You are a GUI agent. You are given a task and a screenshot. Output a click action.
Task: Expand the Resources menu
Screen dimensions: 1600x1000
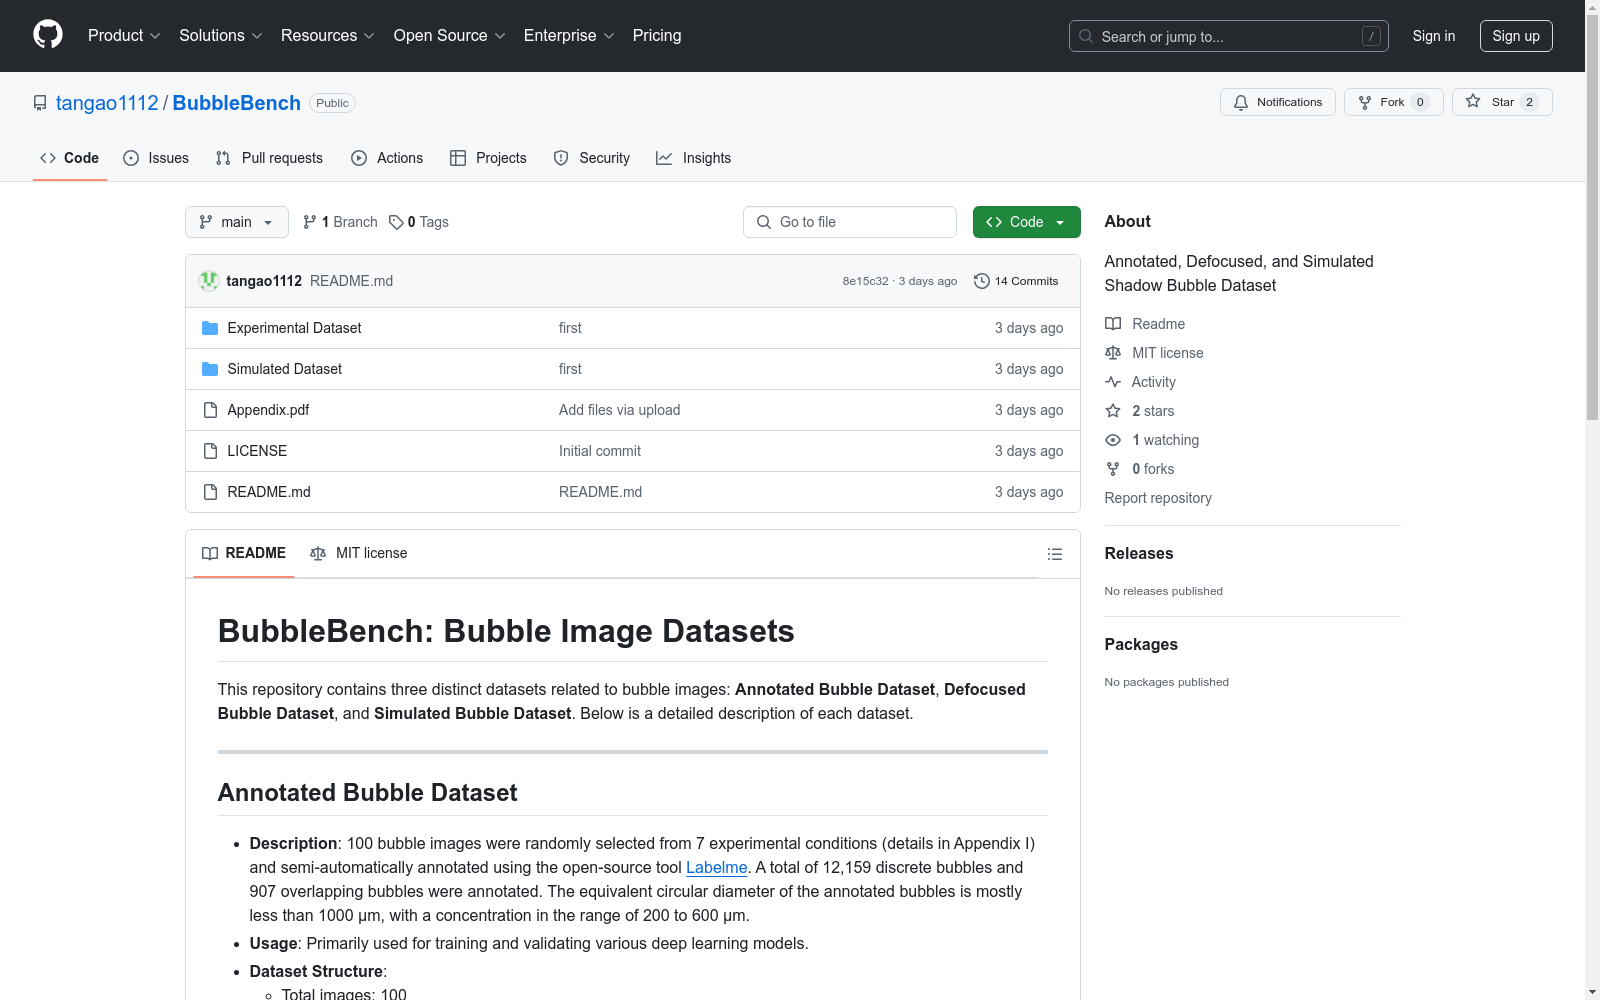pos(328,36)
